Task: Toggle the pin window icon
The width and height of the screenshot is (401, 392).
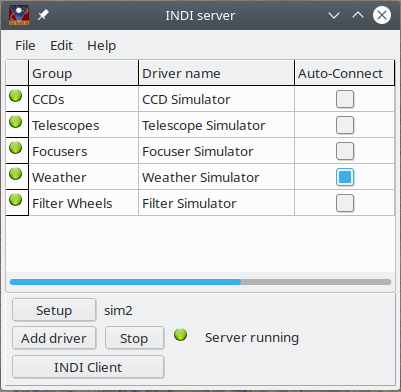Action: pos(43,15)
